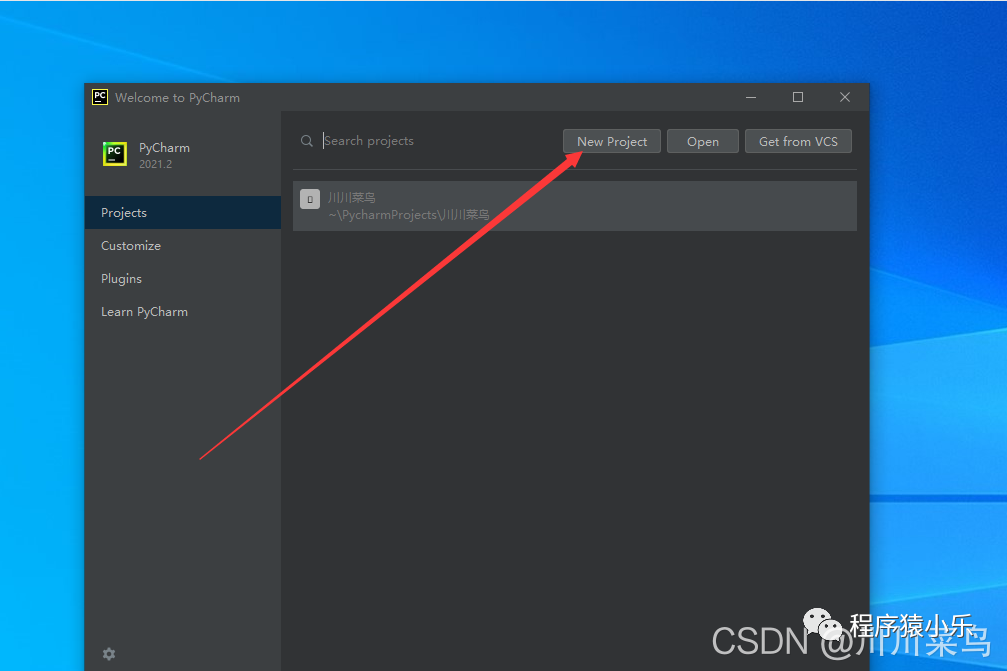This screenshot has height=671, width=1007.
Task: Click the Open button
Action: (x=703, y=141)
